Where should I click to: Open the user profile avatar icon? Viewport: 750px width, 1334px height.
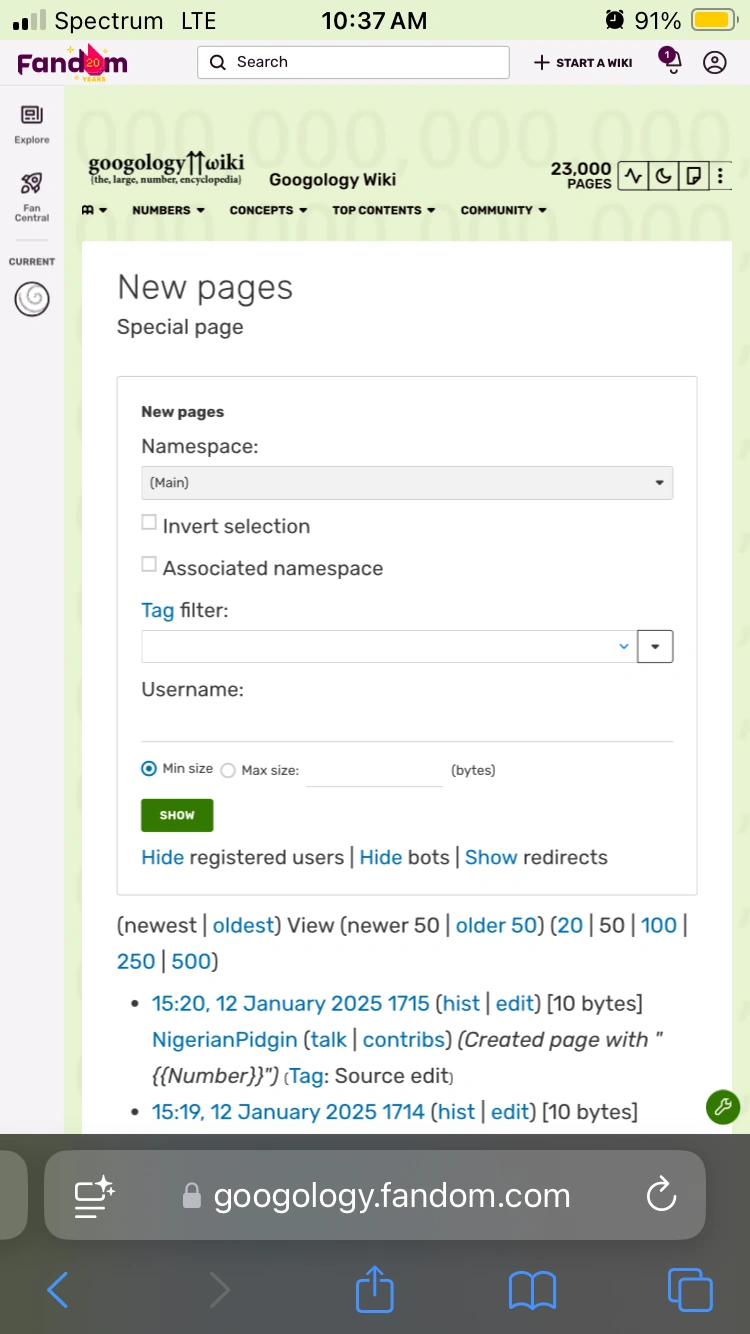(x=714, y=62)
